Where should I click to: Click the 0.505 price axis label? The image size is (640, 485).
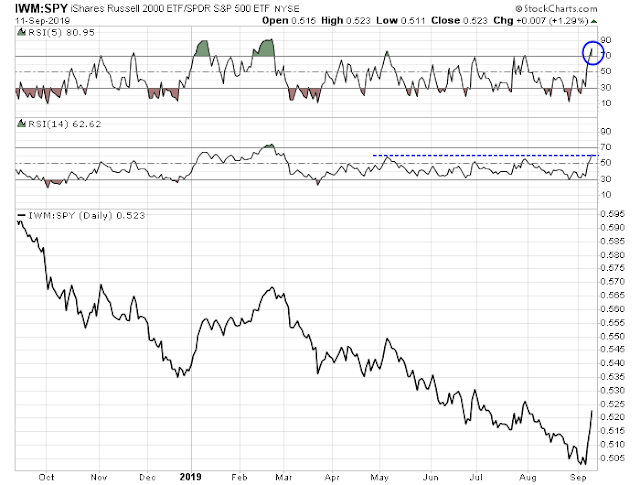[612, 458]
